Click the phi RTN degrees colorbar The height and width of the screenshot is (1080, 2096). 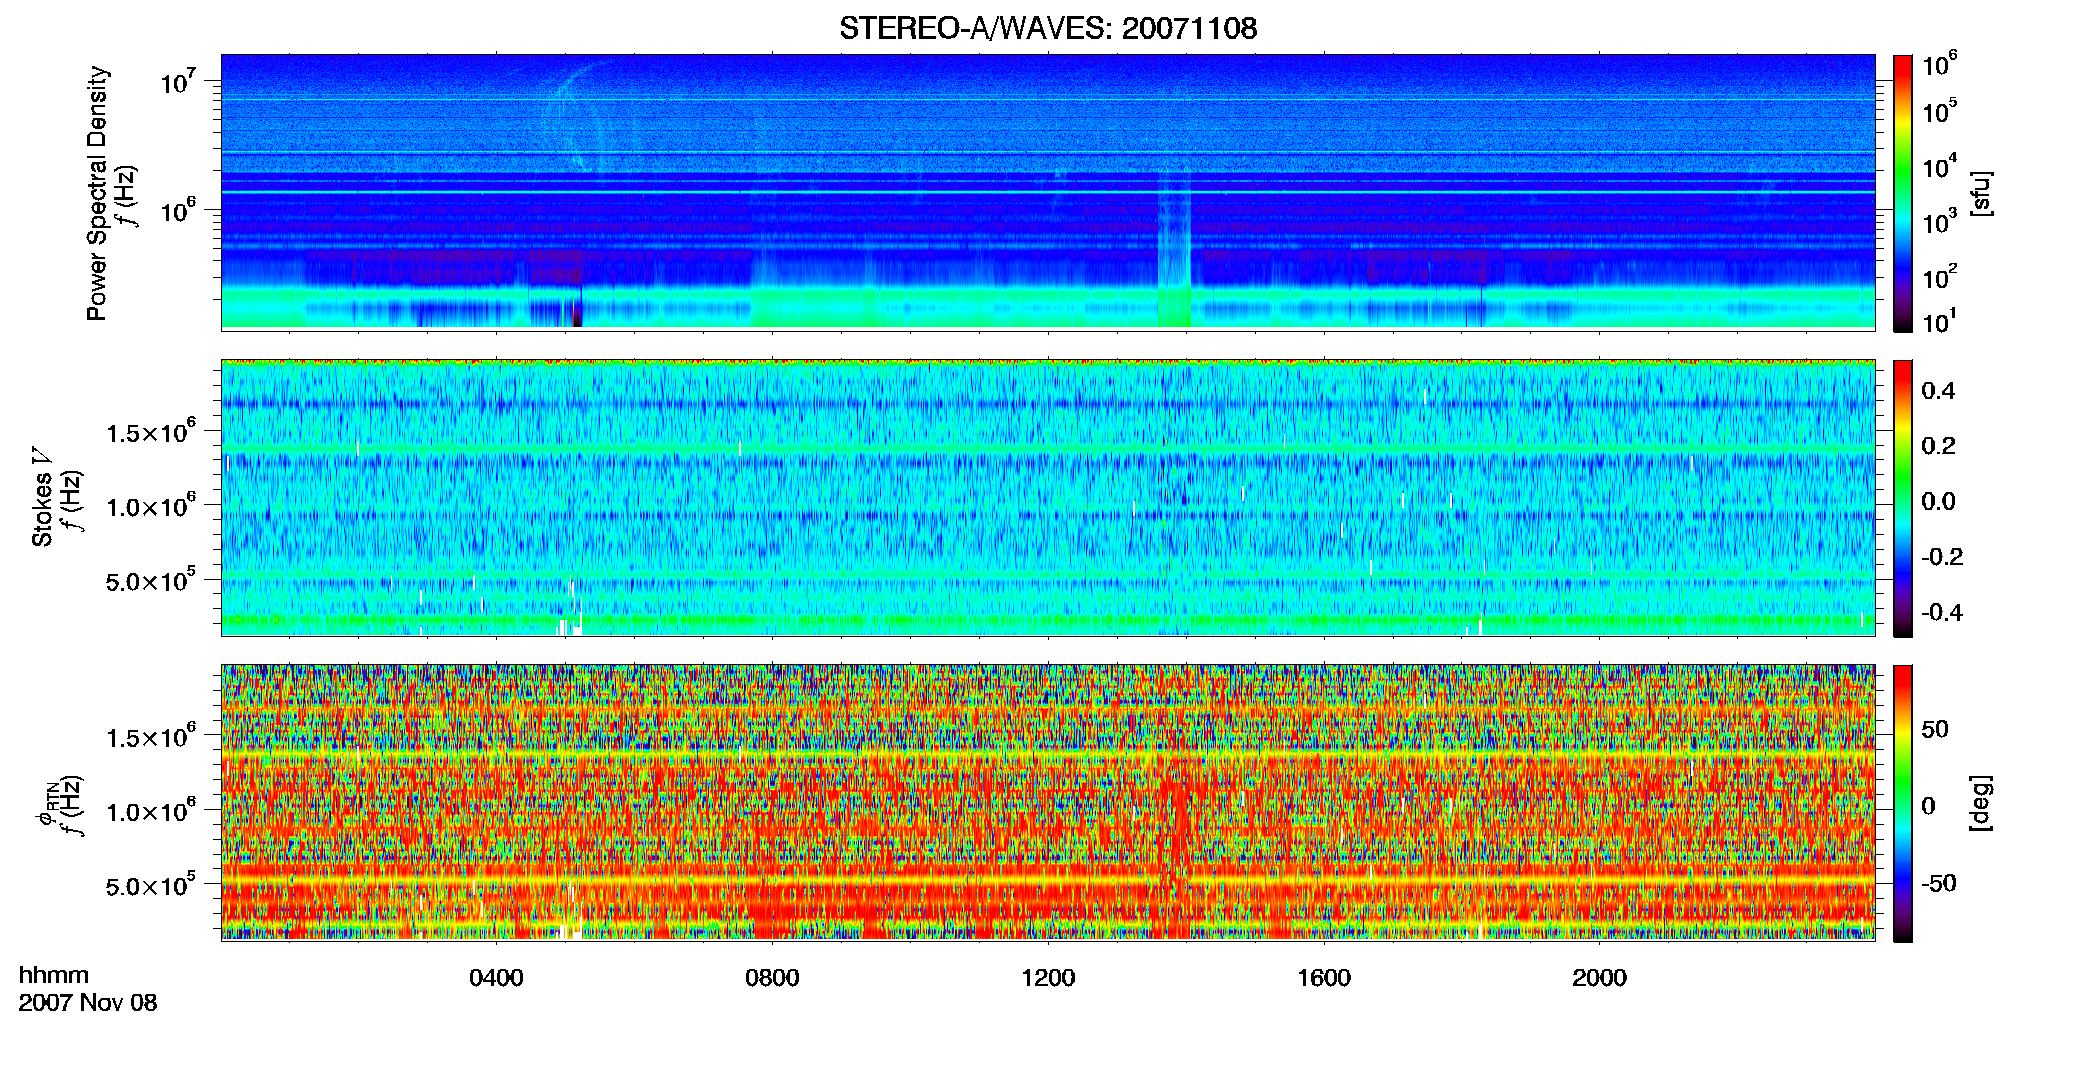[1903, 803]
